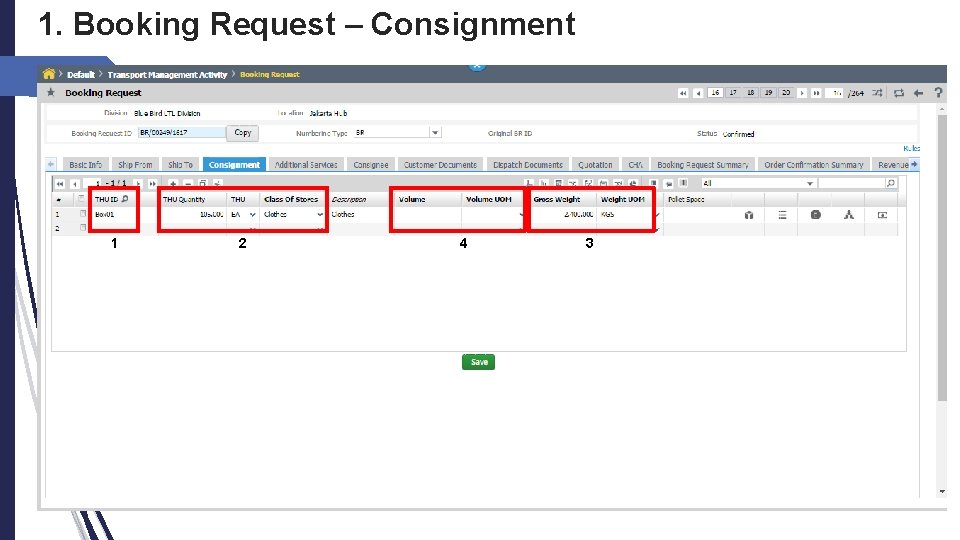Image resolution: width=960 pixels, height=540 pixels.
Task: Click the Copy button beside Booking Request ID
Action: [242, 133]
